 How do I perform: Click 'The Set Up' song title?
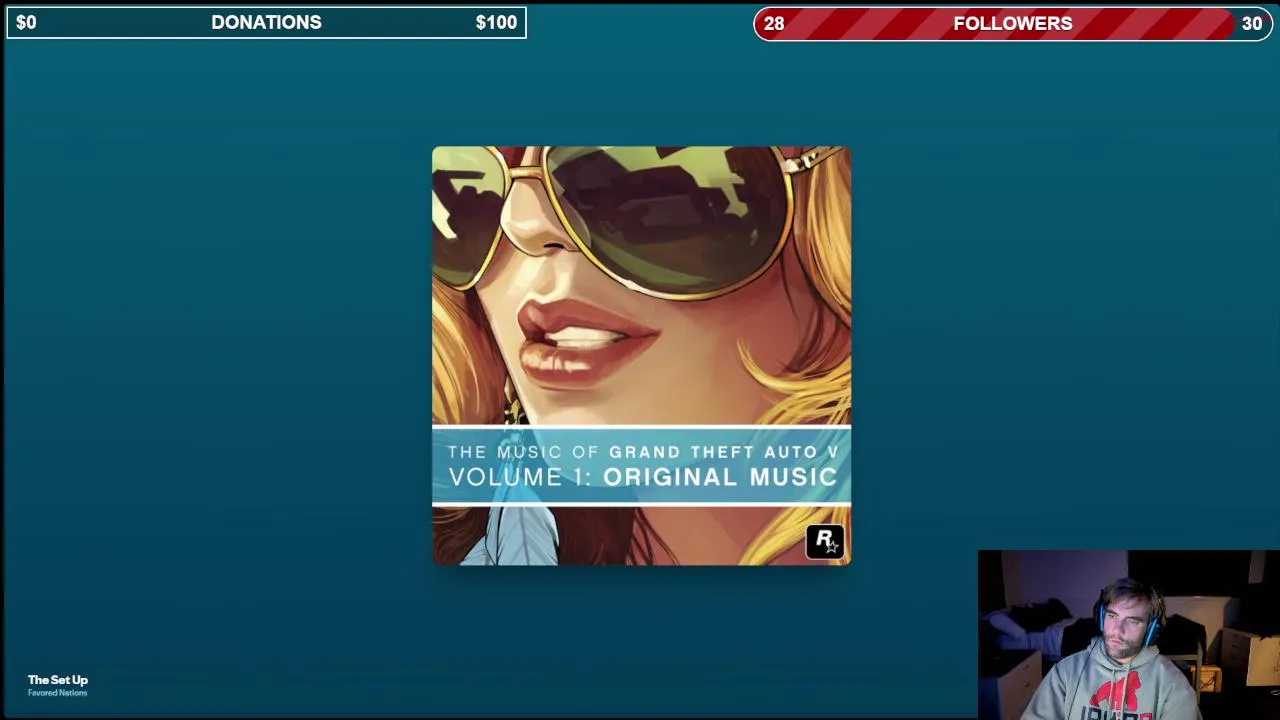tap(58, 680)
